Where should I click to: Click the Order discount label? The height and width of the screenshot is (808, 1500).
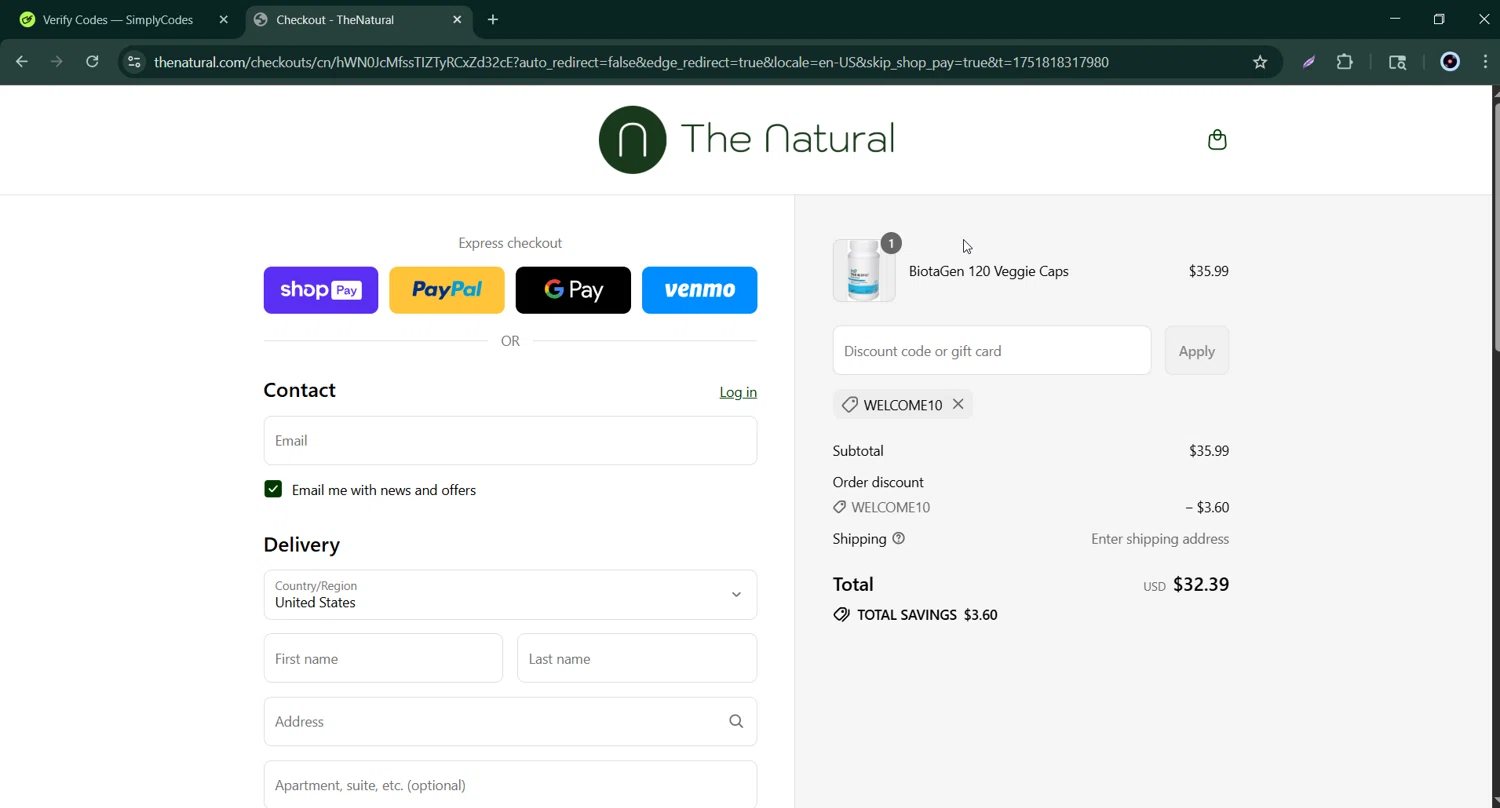878,482
